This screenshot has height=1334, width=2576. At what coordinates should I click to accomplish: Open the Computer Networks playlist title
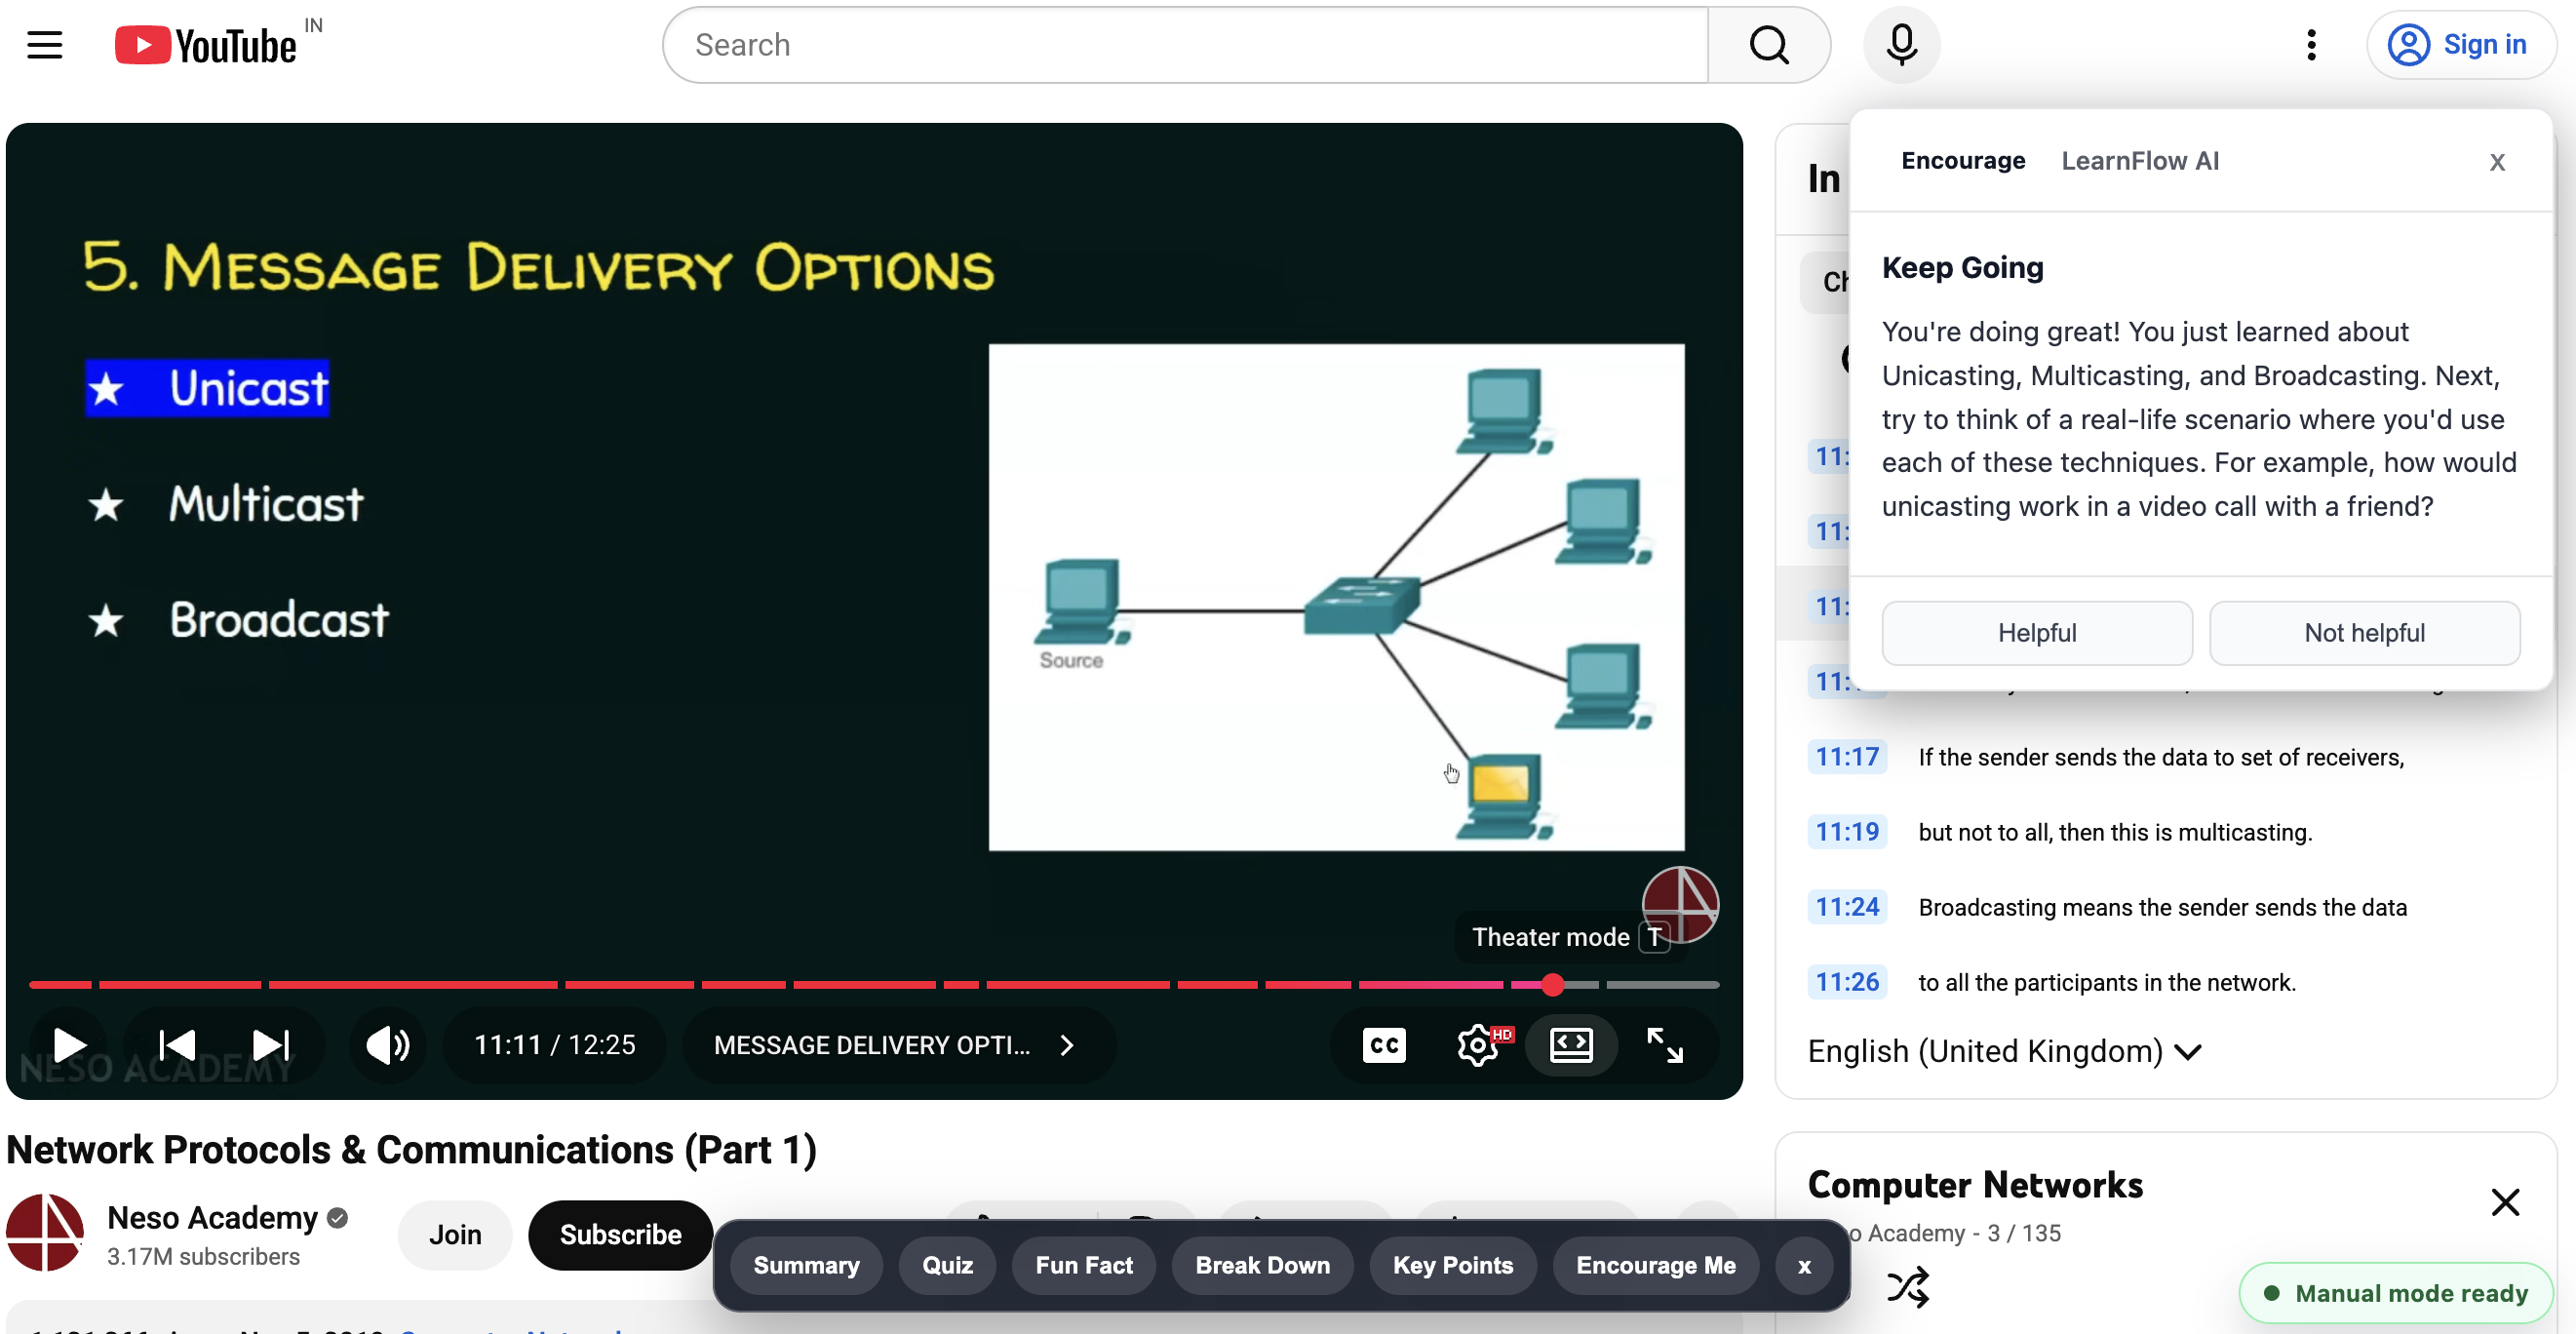(x=1975, y=1185)
